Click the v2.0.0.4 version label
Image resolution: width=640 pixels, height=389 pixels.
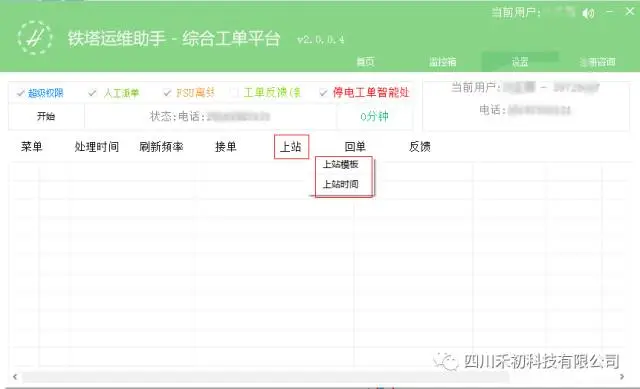click(320, 40)
